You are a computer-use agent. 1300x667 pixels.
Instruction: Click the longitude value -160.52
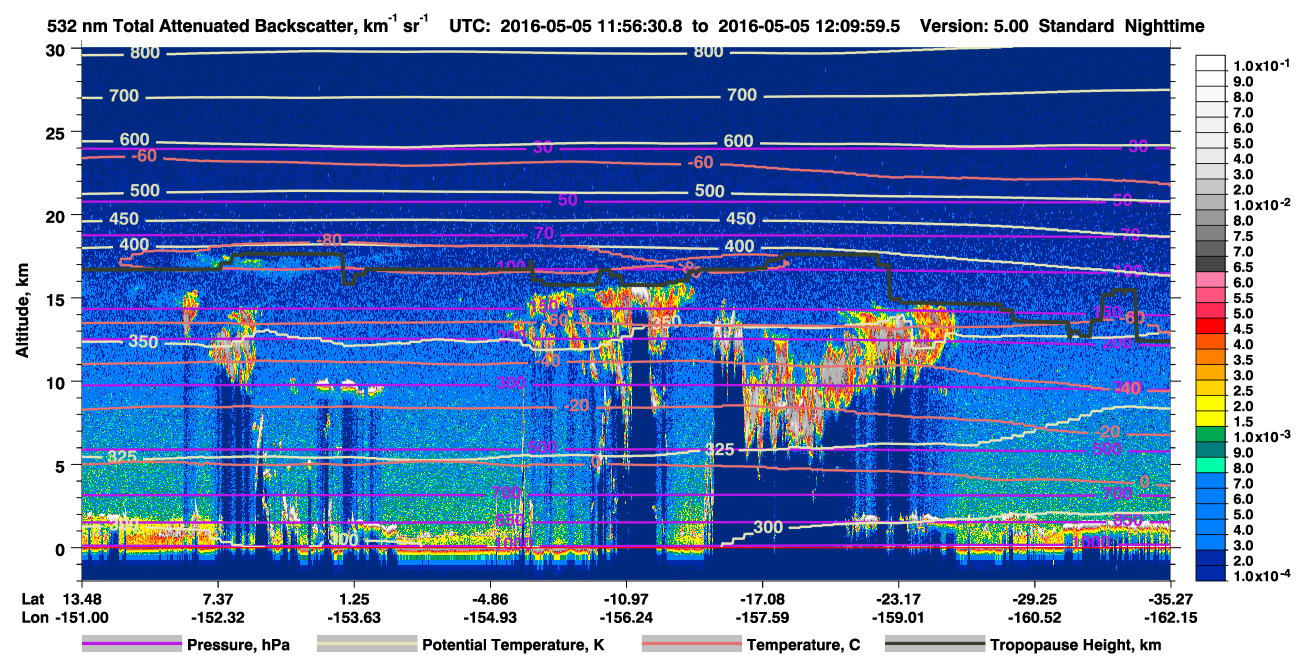(x=1034, y=617)
